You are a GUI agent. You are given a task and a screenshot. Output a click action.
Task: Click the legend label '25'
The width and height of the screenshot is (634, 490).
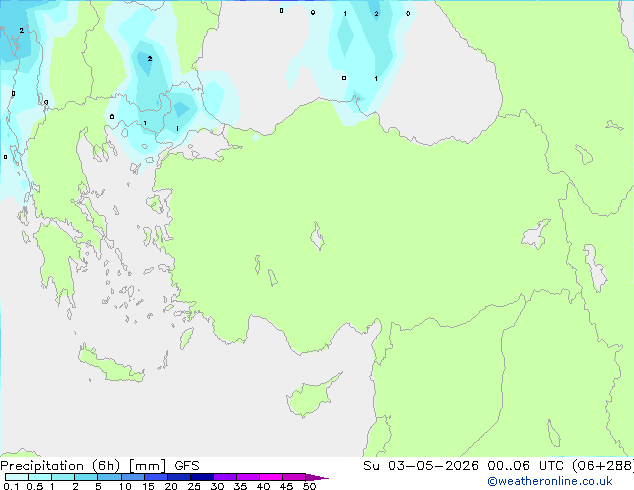click(194, 486)
